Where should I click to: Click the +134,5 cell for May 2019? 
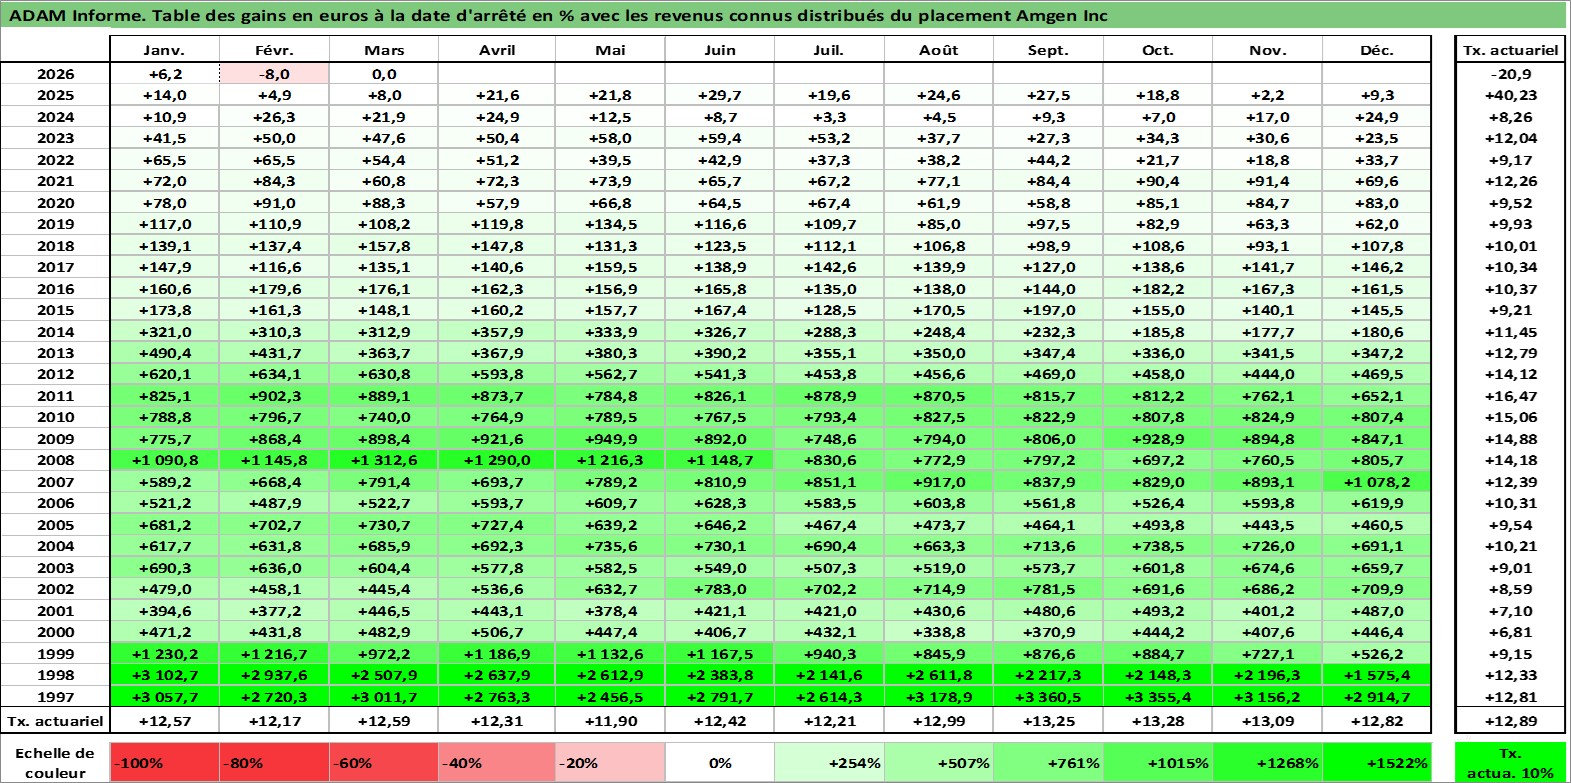[x=610, y=224]
